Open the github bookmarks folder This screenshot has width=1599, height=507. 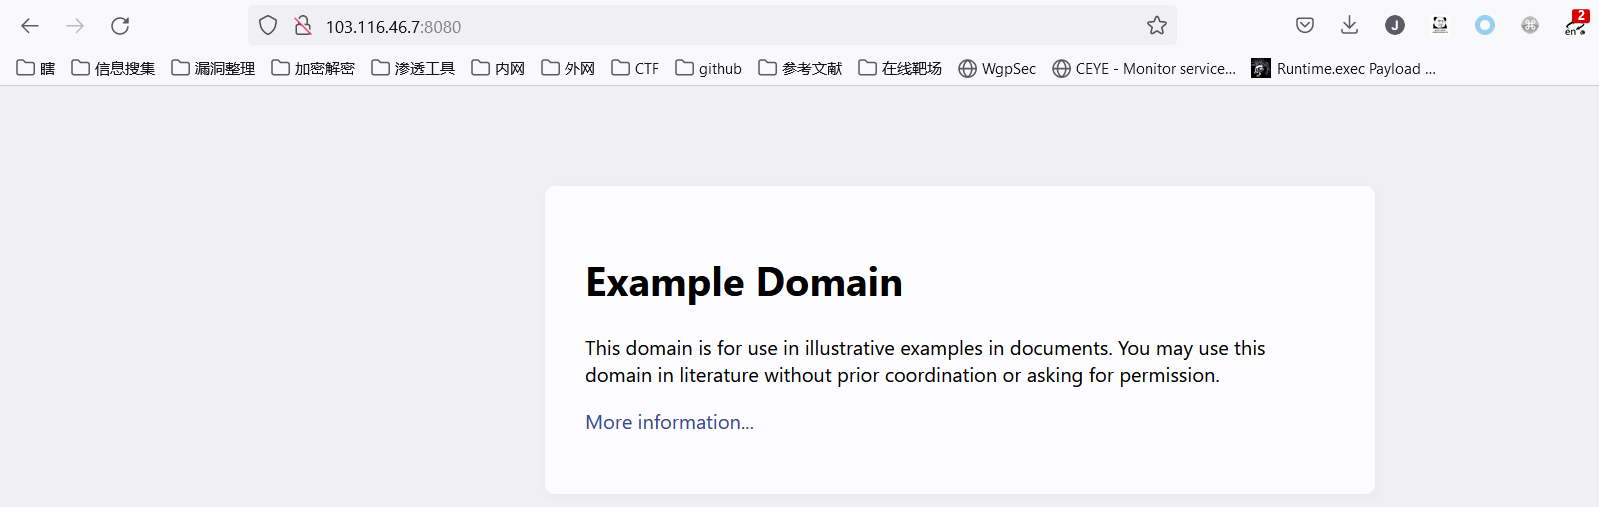tap(709, 68)
